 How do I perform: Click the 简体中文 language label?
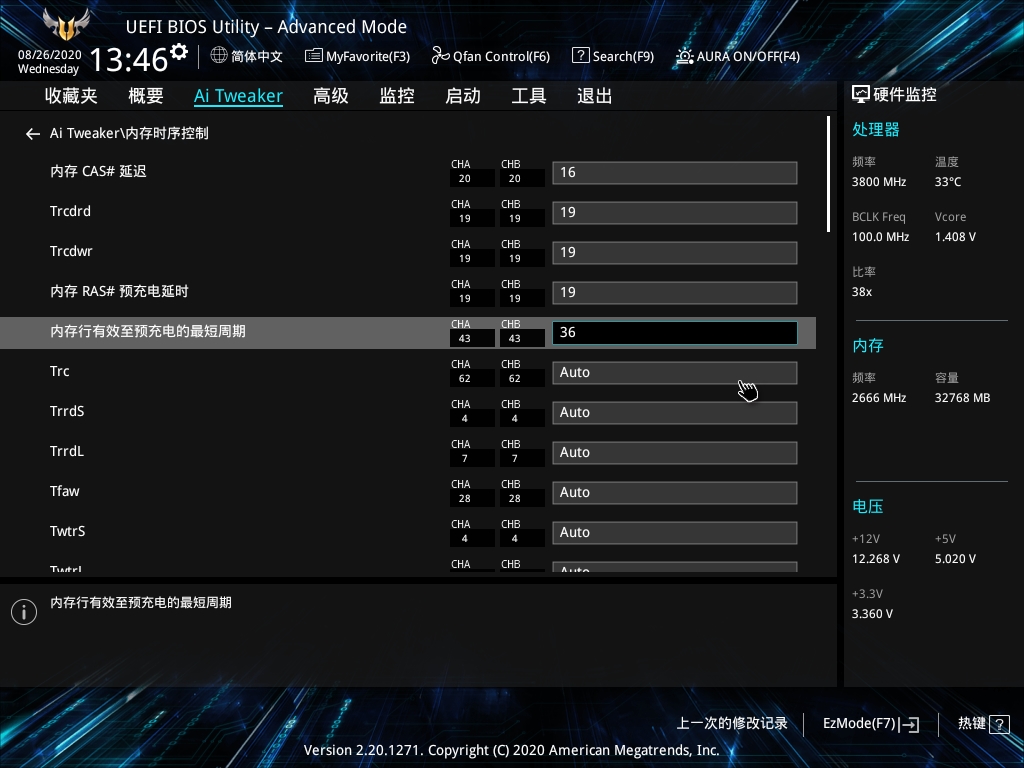(257, 56)
